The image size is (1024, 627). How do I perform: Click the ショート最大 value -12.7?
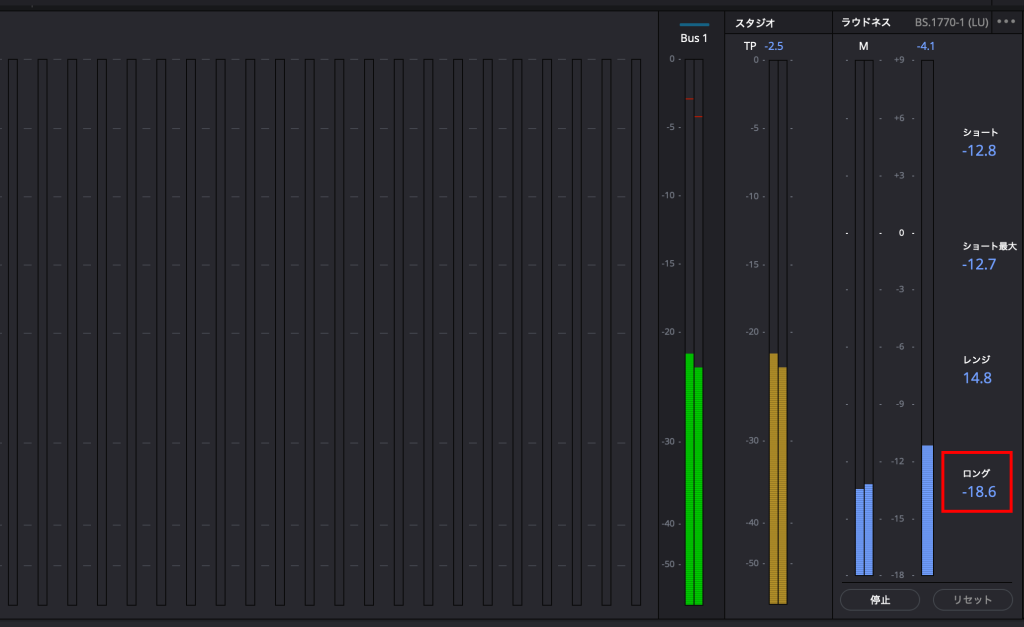pyautogui.click(x=979, y=265)
